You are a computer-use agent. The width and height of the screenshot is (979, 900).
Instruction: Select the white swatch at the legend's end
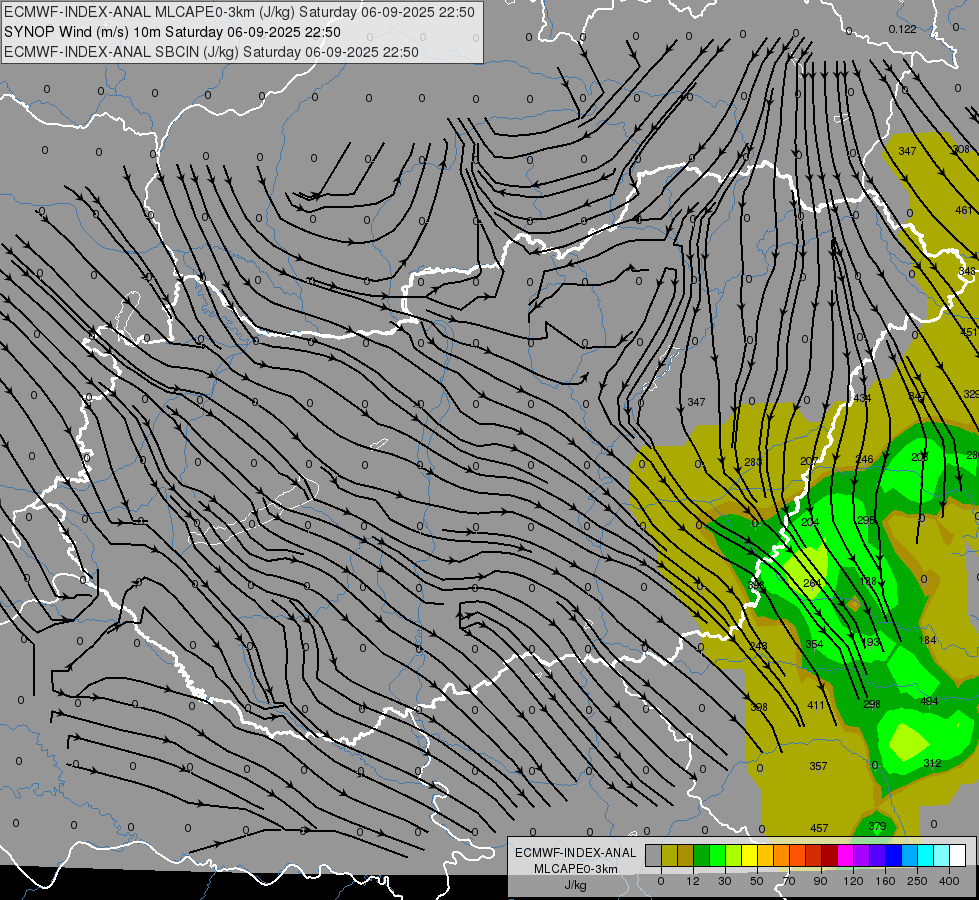click(x=958, y=855)
